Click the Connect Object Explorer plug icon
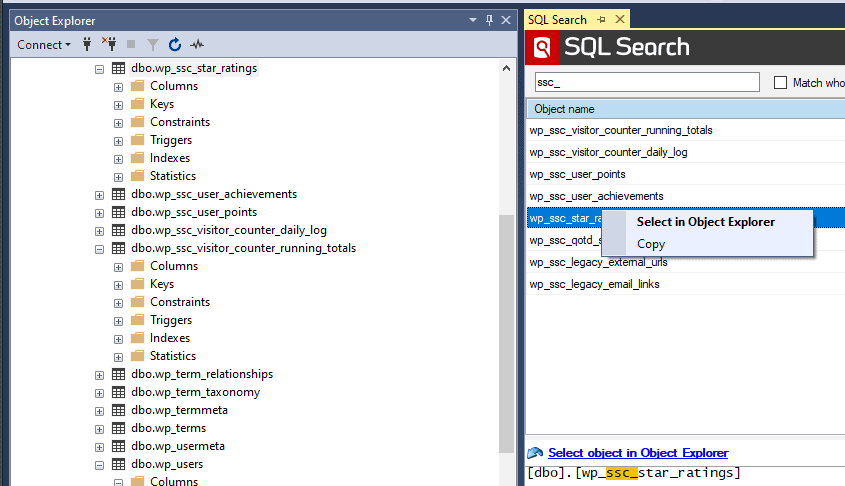845x486 pixels. (87, 44)
